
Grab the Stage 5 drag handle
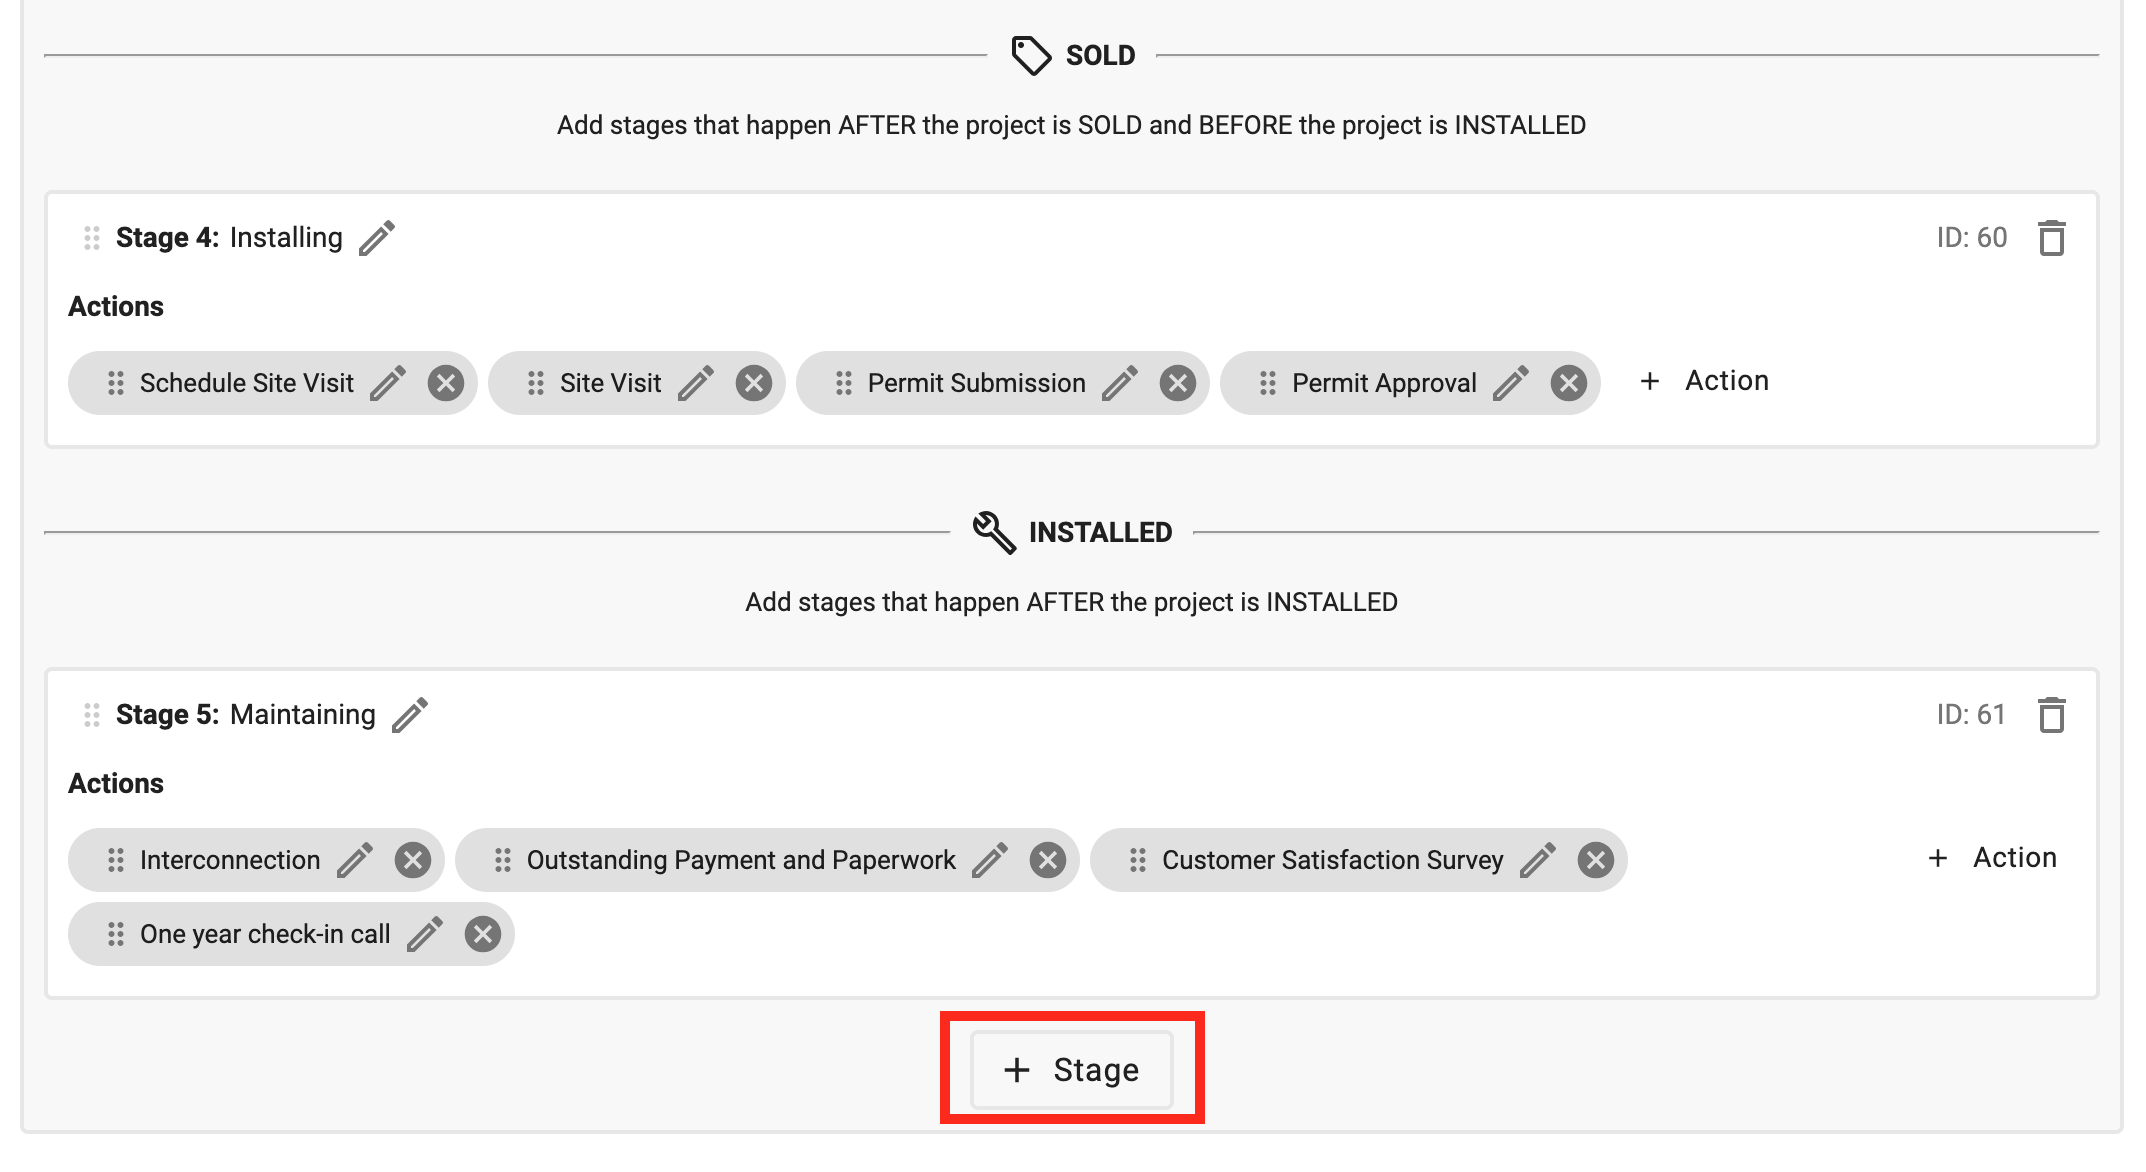point(92,715)
